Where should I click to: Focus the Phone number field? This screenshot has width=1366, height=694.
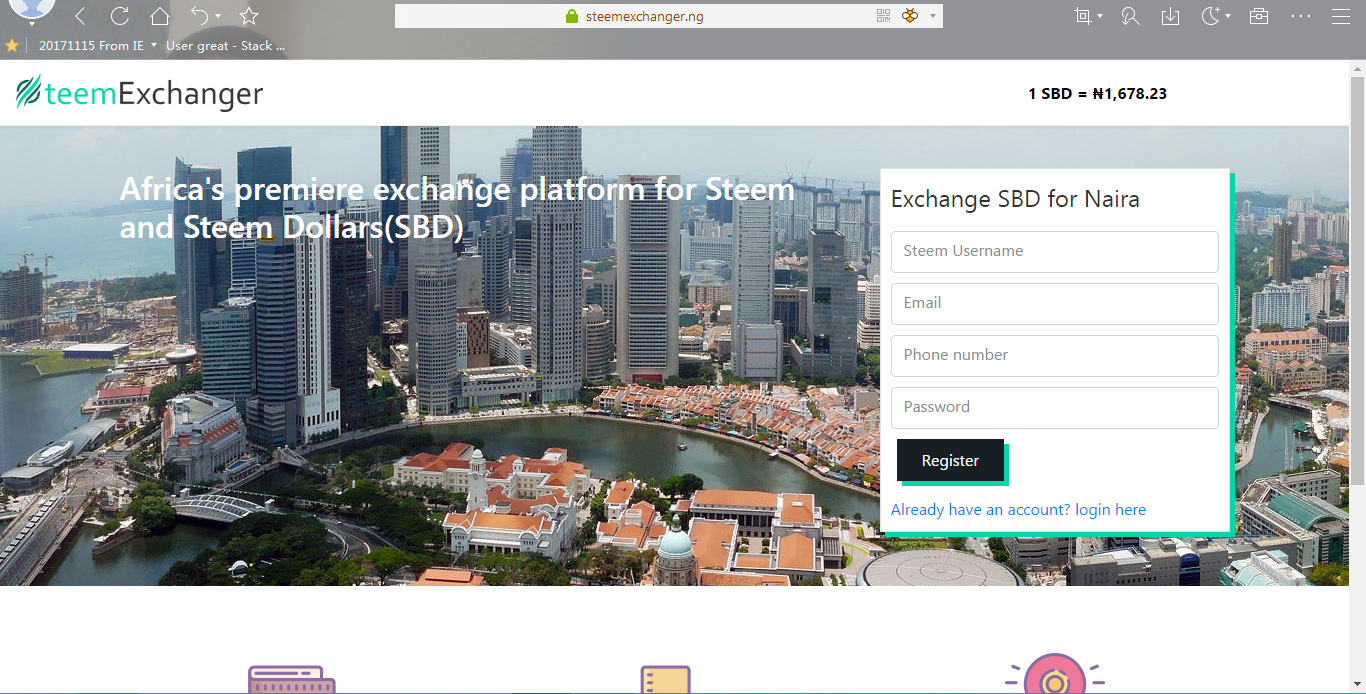(1054, 356)
